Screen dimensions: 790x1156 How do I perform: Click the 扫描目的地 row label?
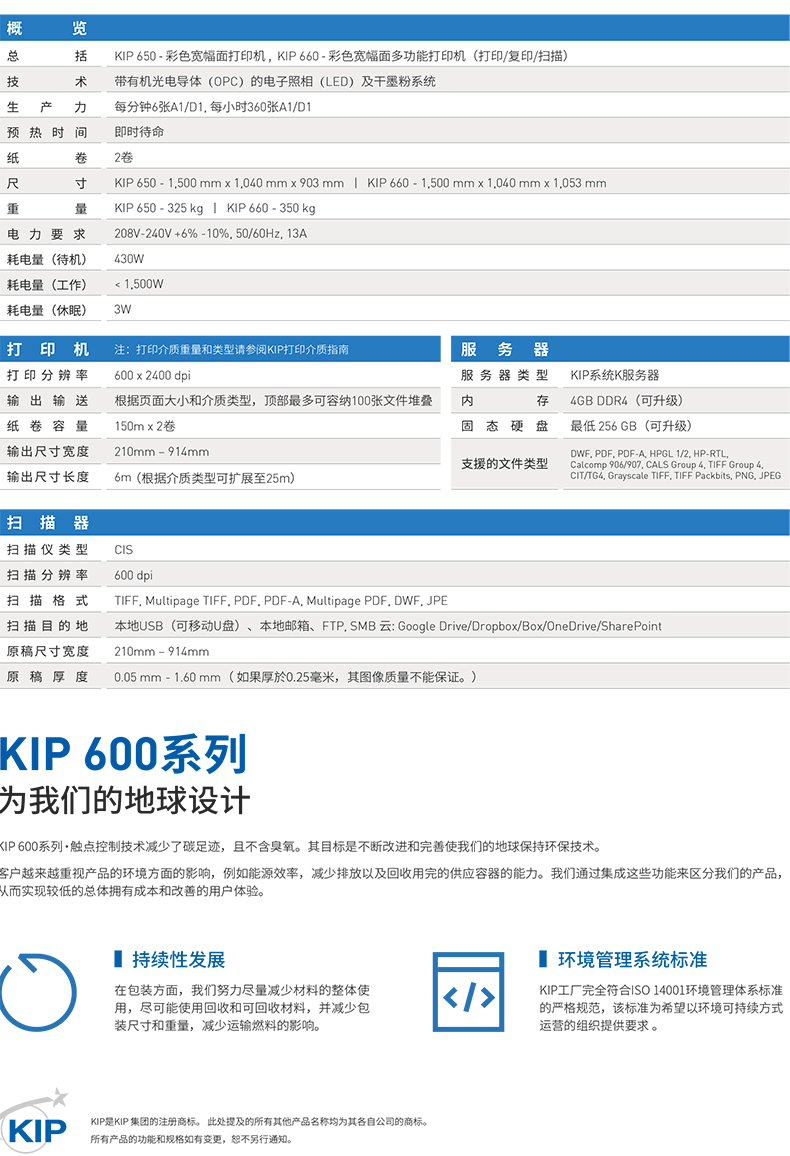tap(48, 626)
